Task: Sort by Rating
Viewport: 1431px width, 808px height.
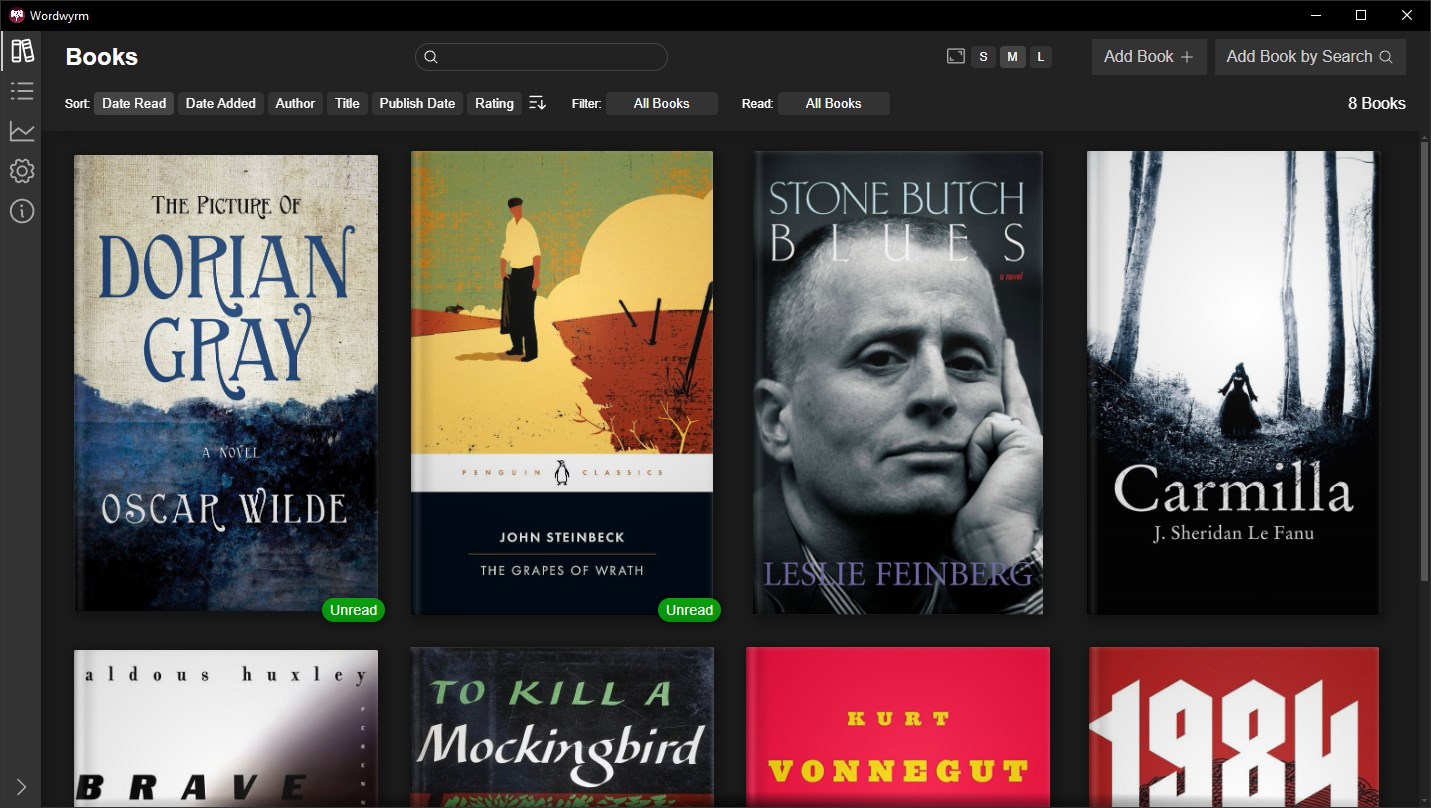Action: (x=494, y=103)
